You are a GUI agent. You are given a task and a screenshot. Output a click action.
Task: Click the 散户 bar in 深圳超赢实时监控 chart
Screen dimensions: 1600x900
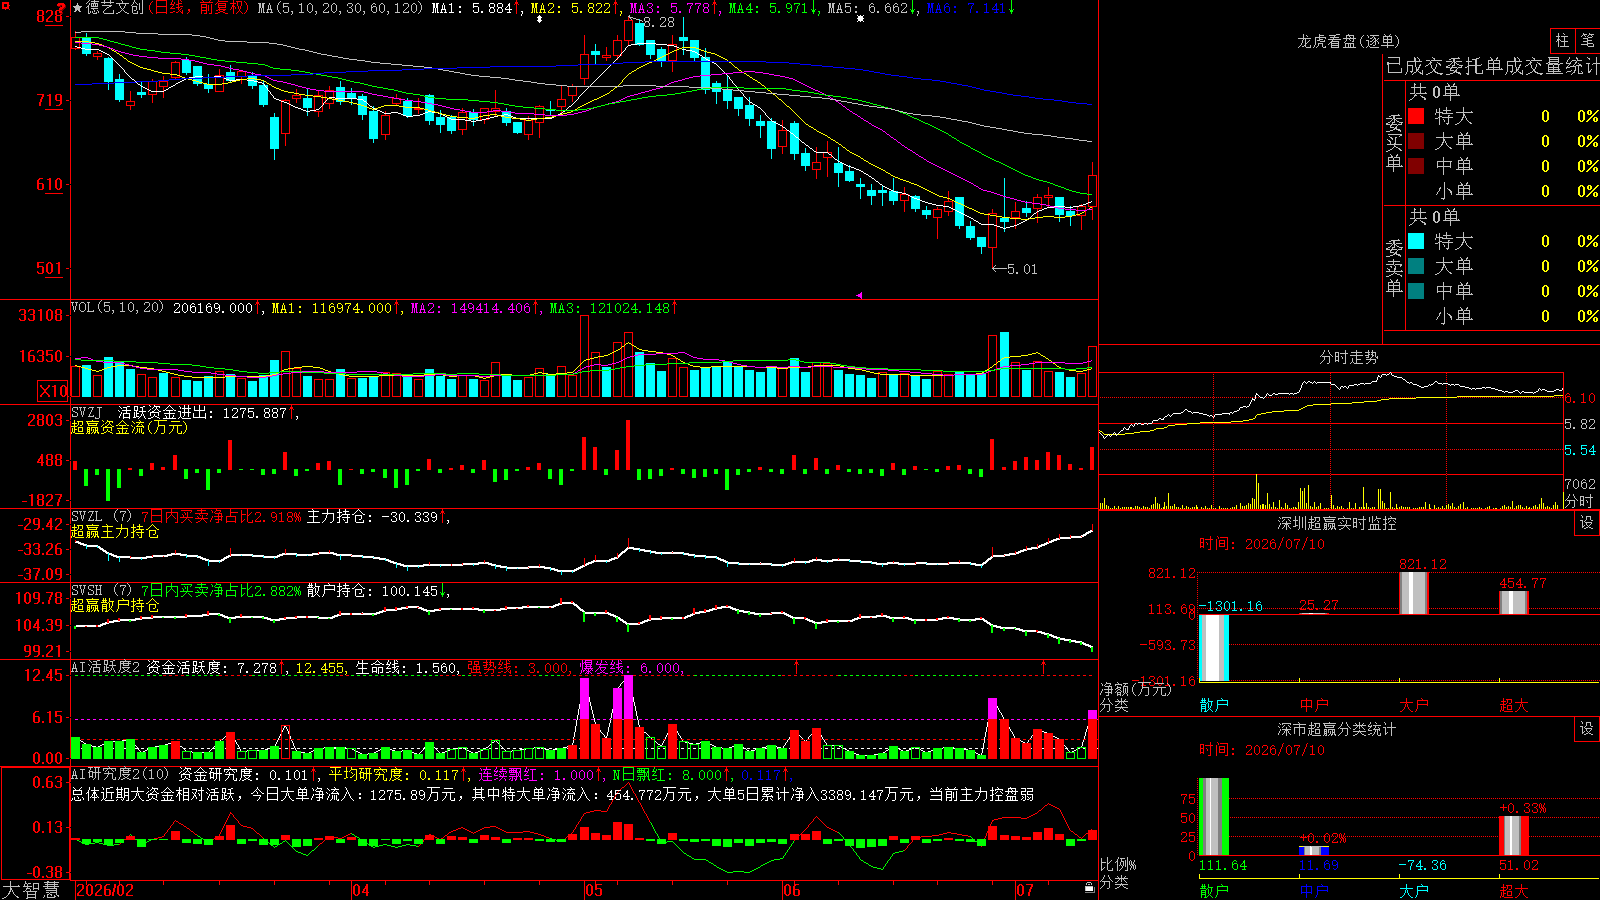click(1214, 648)
